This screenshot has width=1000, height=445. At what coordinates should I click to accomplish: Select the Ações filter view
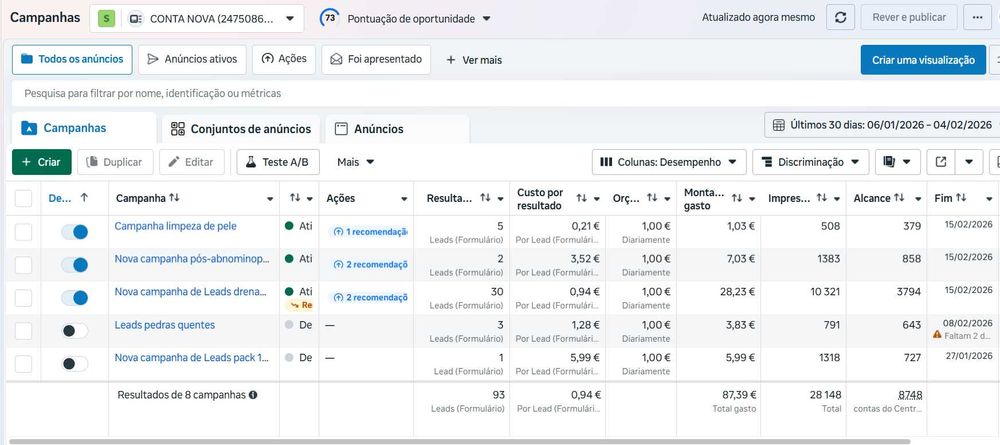pyautogui.click(x=284, y=59)
